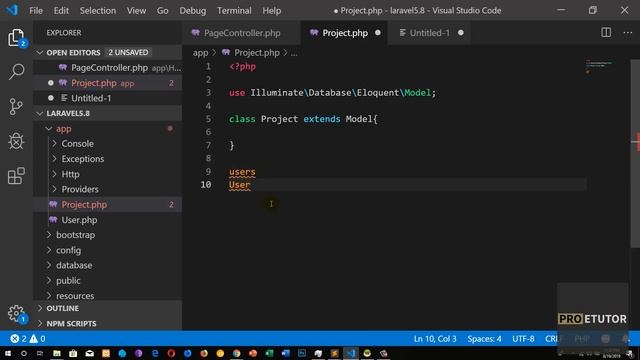The image size is (640, 360).
Task: Click the breadcrumb ellipsis after Project.php
Action: point(294,53)
